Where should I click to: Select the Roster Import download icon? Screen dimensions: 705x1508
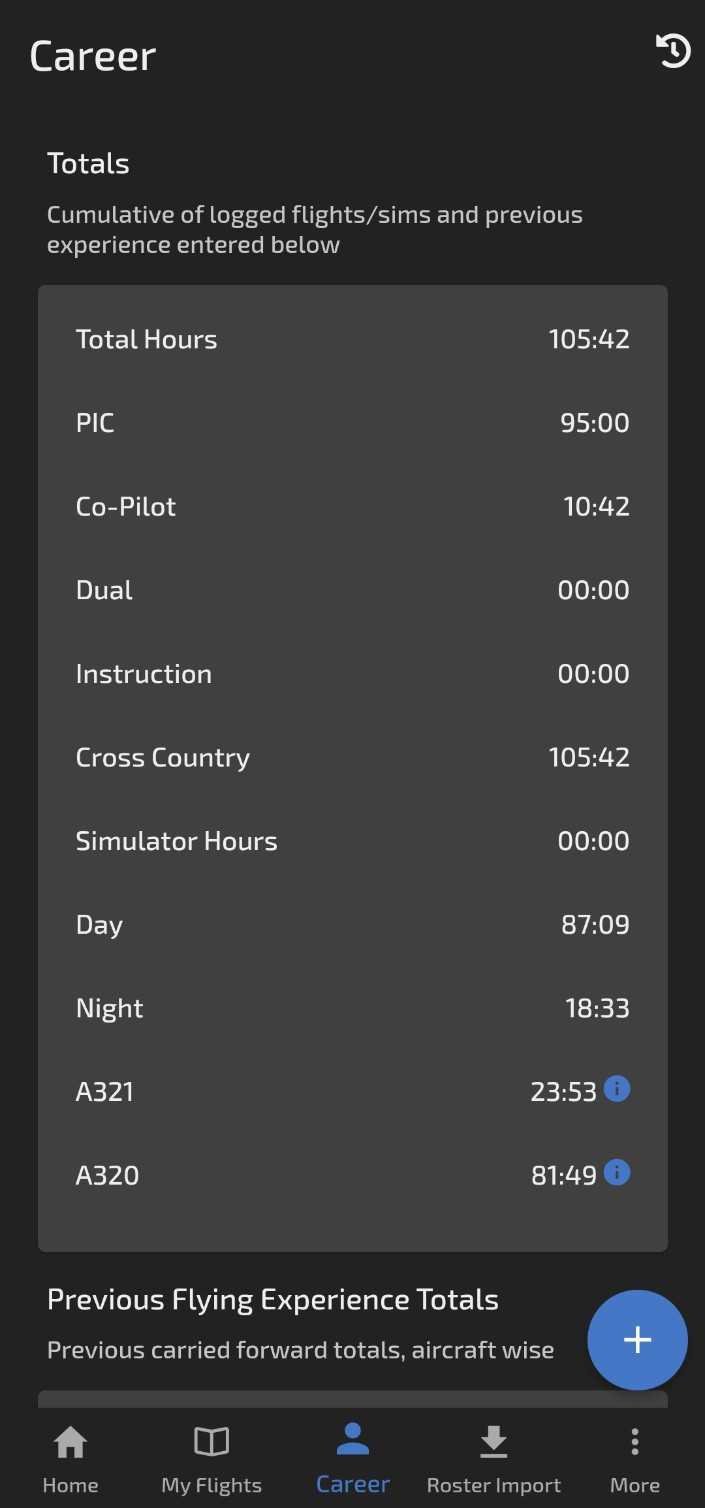493,1442
